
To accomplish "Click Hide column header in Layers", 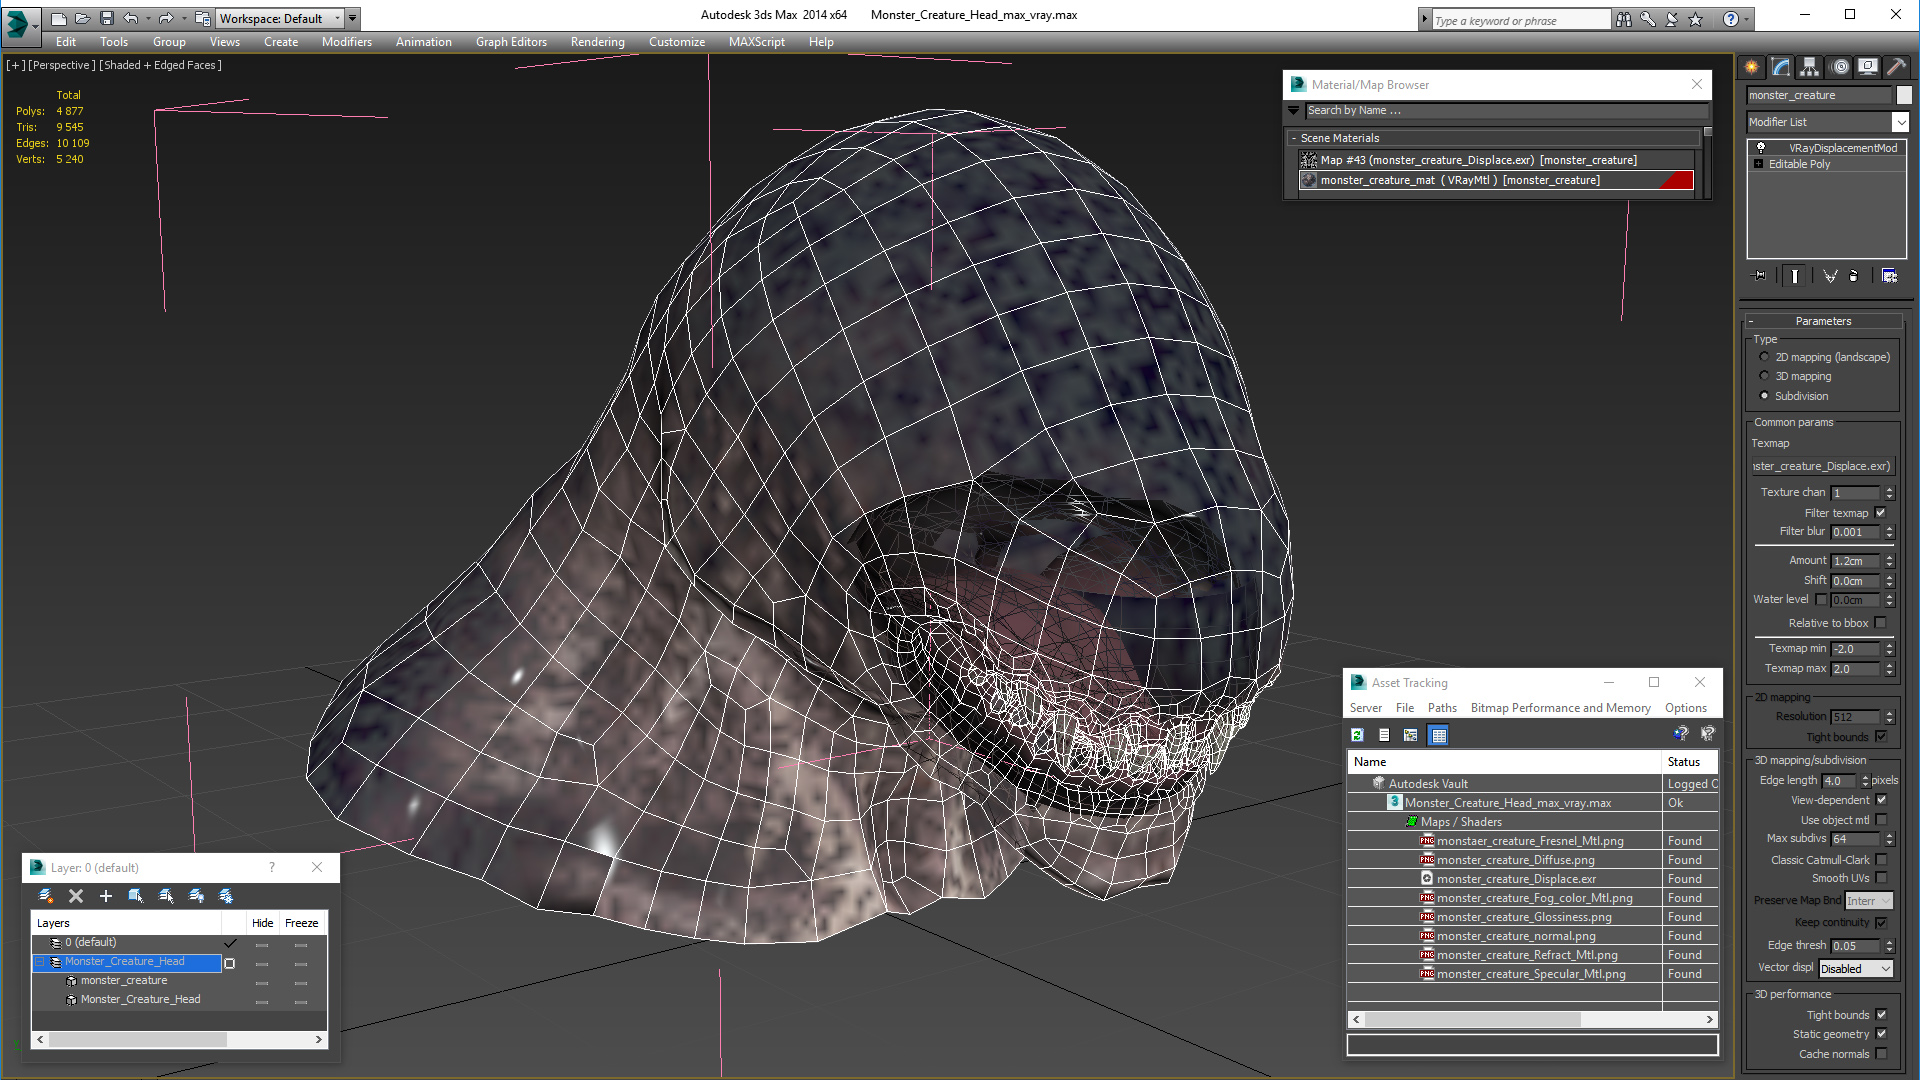I will click(x=262, y=923).
